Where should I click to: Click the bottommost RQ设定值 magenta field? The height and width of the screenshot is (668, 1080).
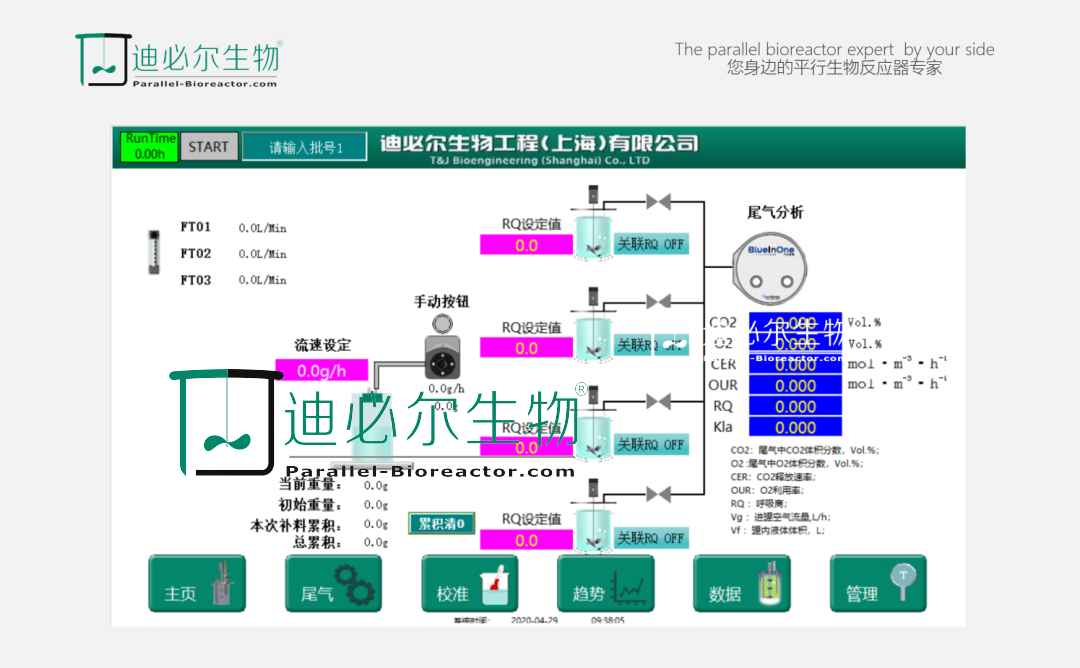click(526, 540)
